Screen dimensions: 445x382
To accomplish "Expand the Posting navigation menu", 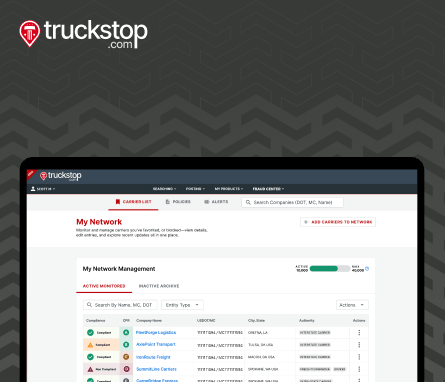I will (x=195, y=189).
